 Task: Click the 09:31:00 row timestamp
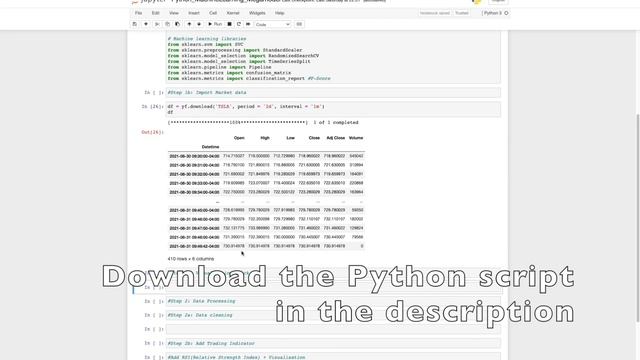[194, 165]
